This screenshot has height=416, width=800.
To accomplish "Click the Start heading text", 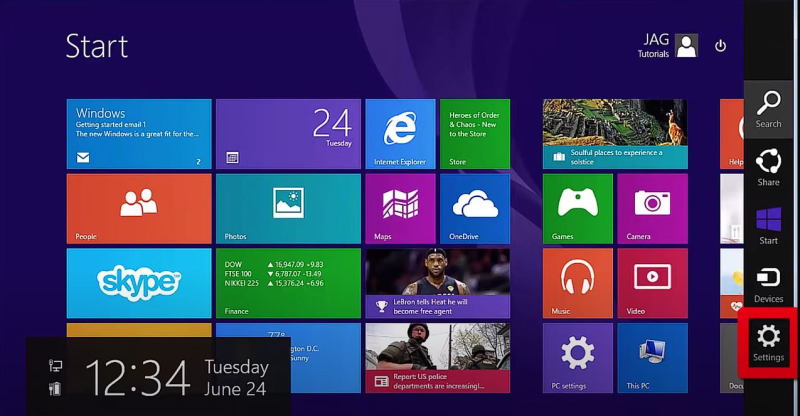I will 96,46.
